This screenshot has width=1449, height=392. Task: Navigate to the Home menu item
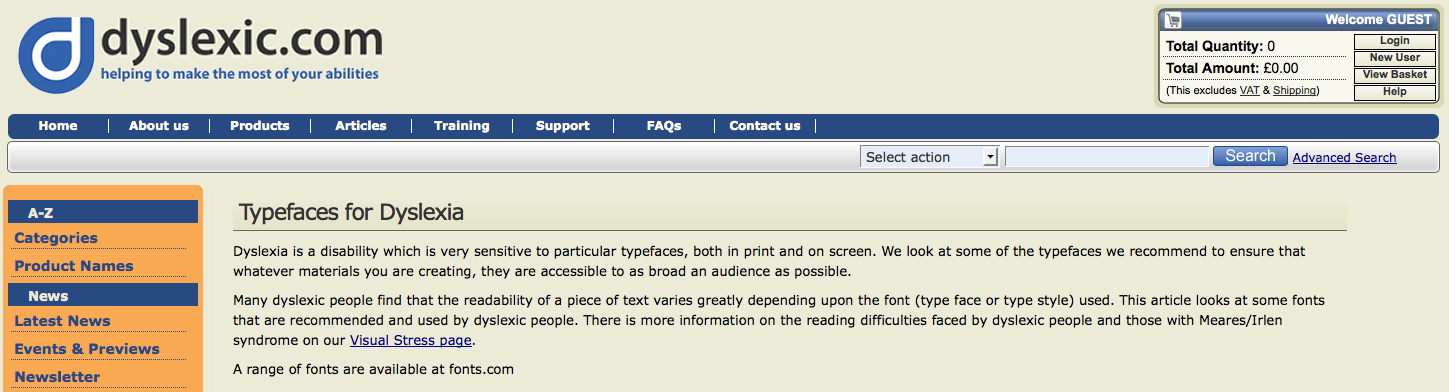pos(58,126)
